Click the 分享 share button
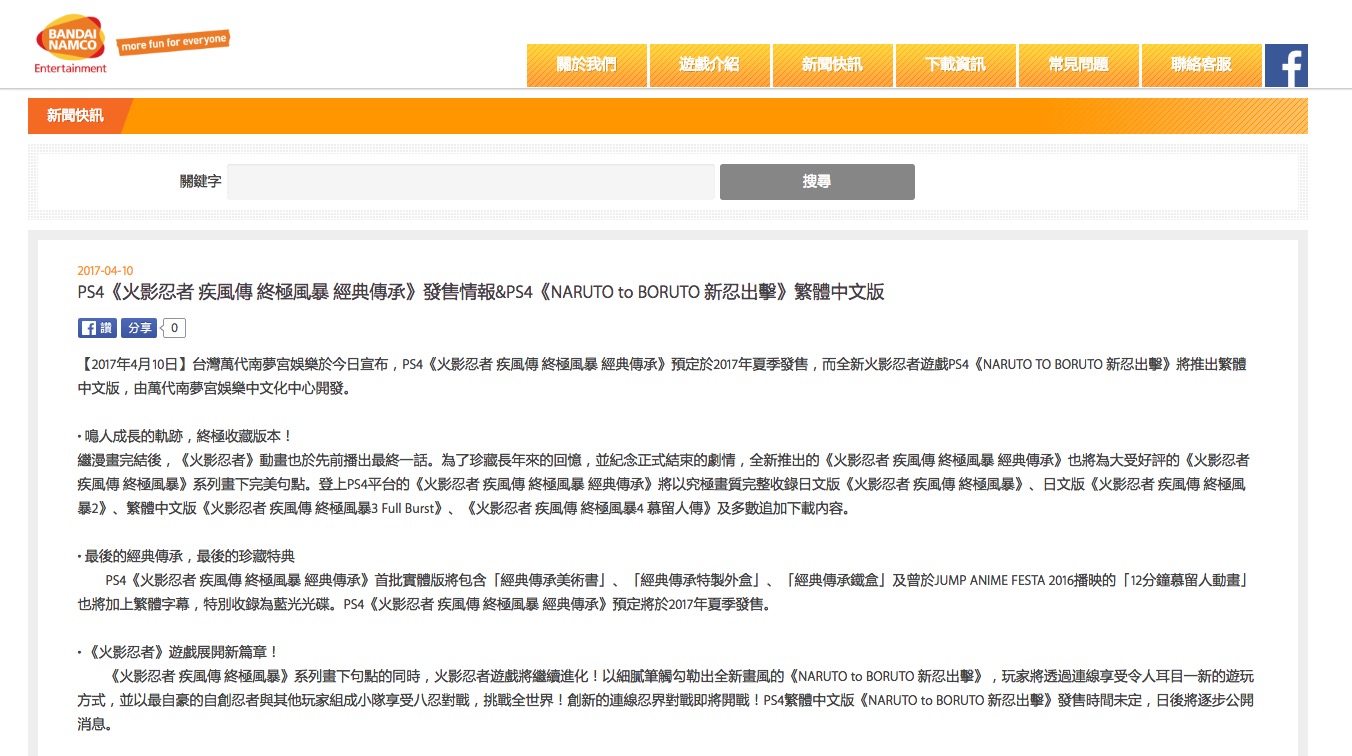 coord(139,328)
